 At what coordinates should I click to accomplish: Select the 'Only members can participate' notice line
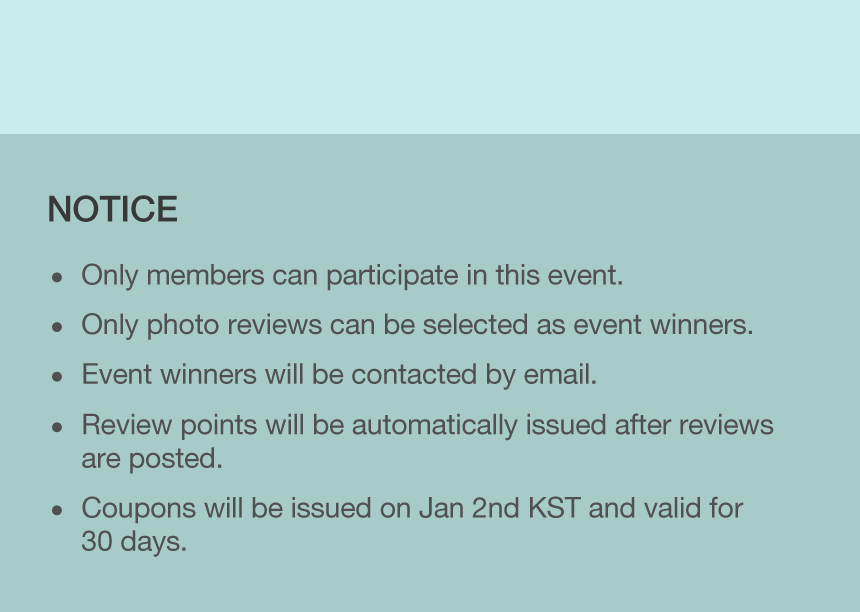click(352, 275)
